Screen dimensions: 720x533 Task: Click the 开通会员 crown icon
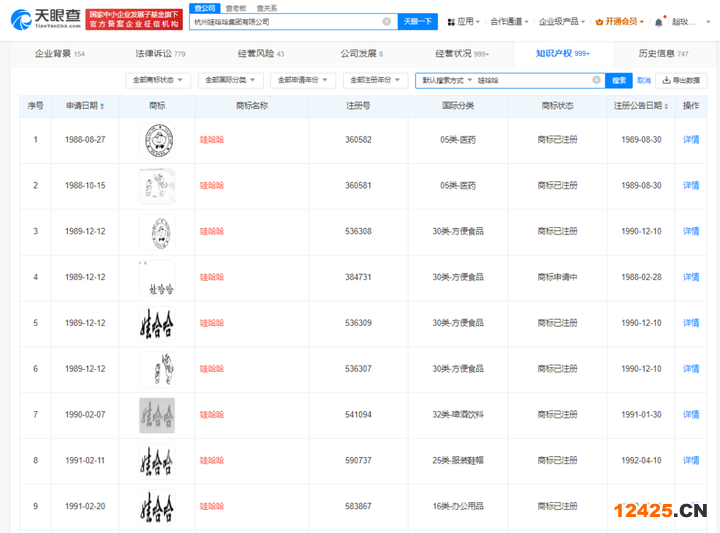[599, 21]
